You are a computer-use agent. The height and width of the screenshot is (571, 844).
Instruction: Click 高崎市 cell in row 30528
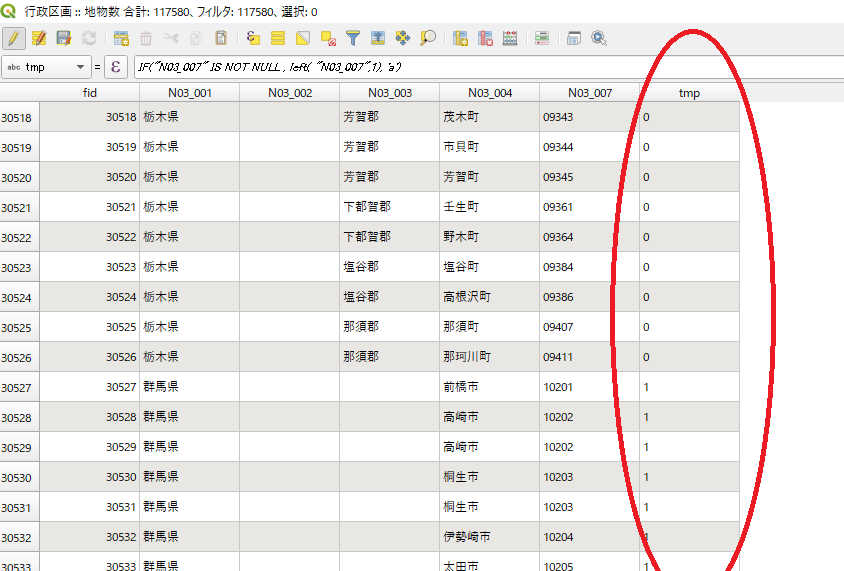490,417
